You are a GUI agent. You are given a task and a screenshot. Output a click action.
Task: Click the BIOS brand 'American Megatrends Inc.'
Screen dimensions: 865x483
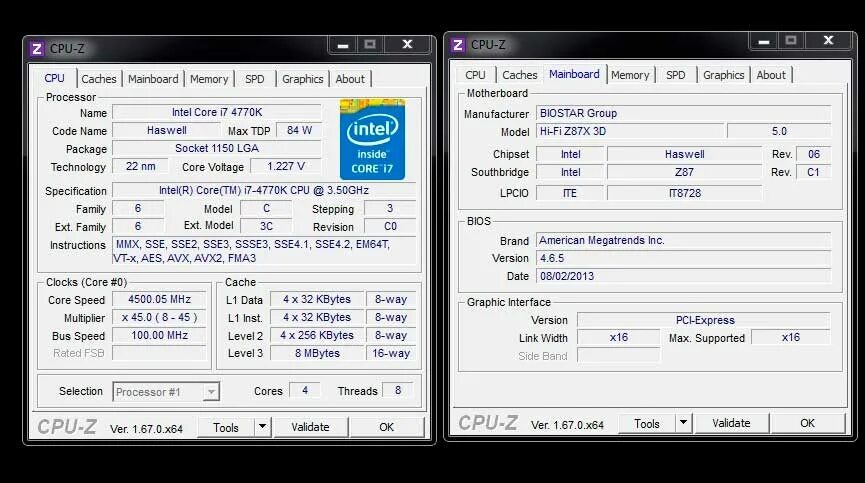pos(684,240)
